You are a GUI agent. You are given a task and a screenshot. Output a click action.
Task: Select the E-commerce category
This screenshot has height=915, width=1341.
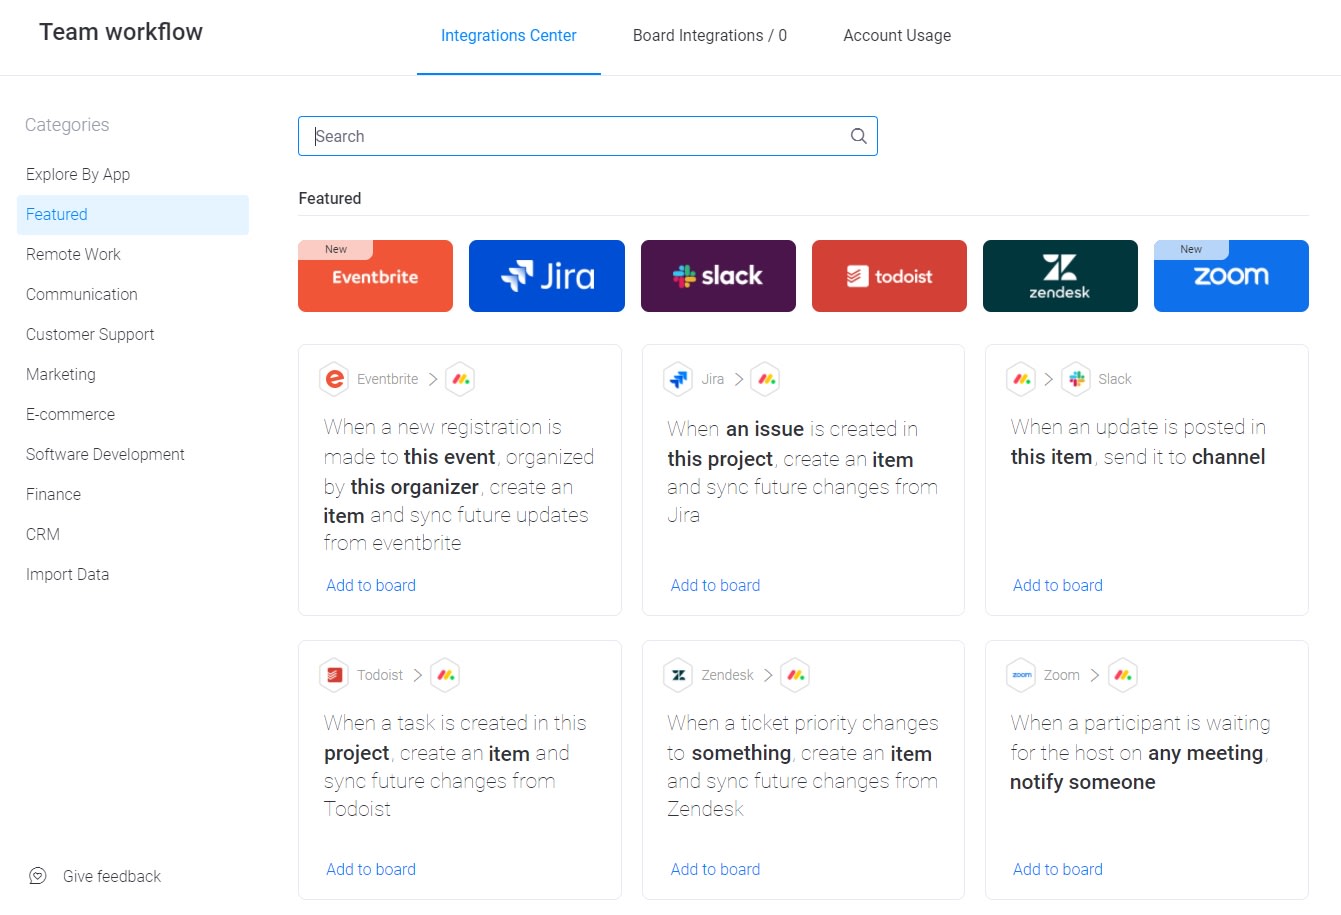[133, 414]
